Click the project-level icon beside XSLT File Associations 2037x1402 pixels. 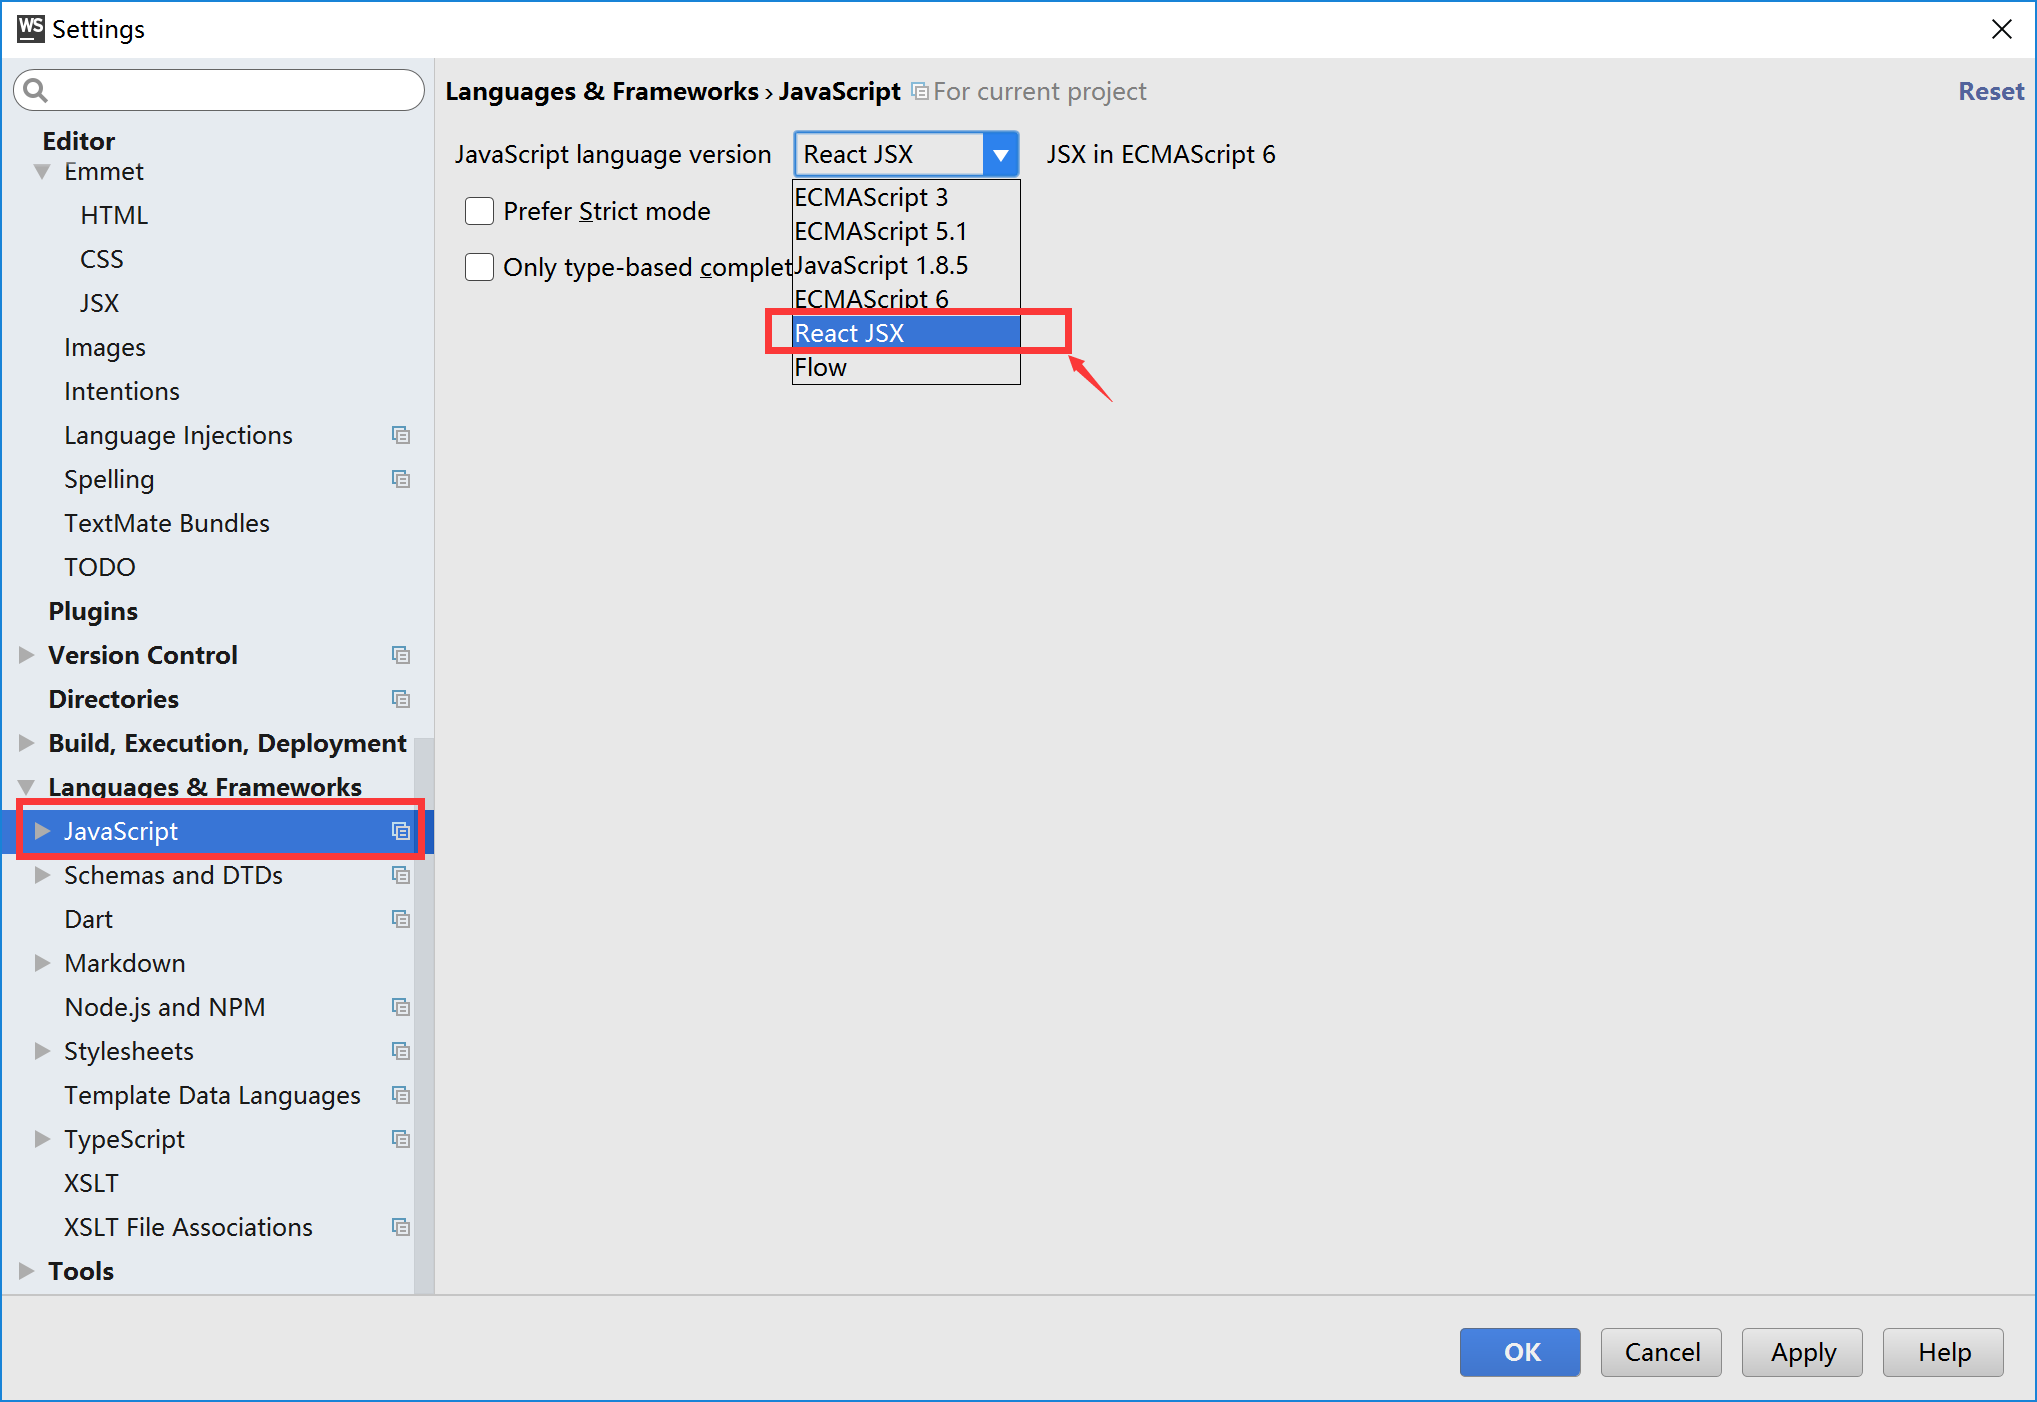click(x=401, y=1227)
